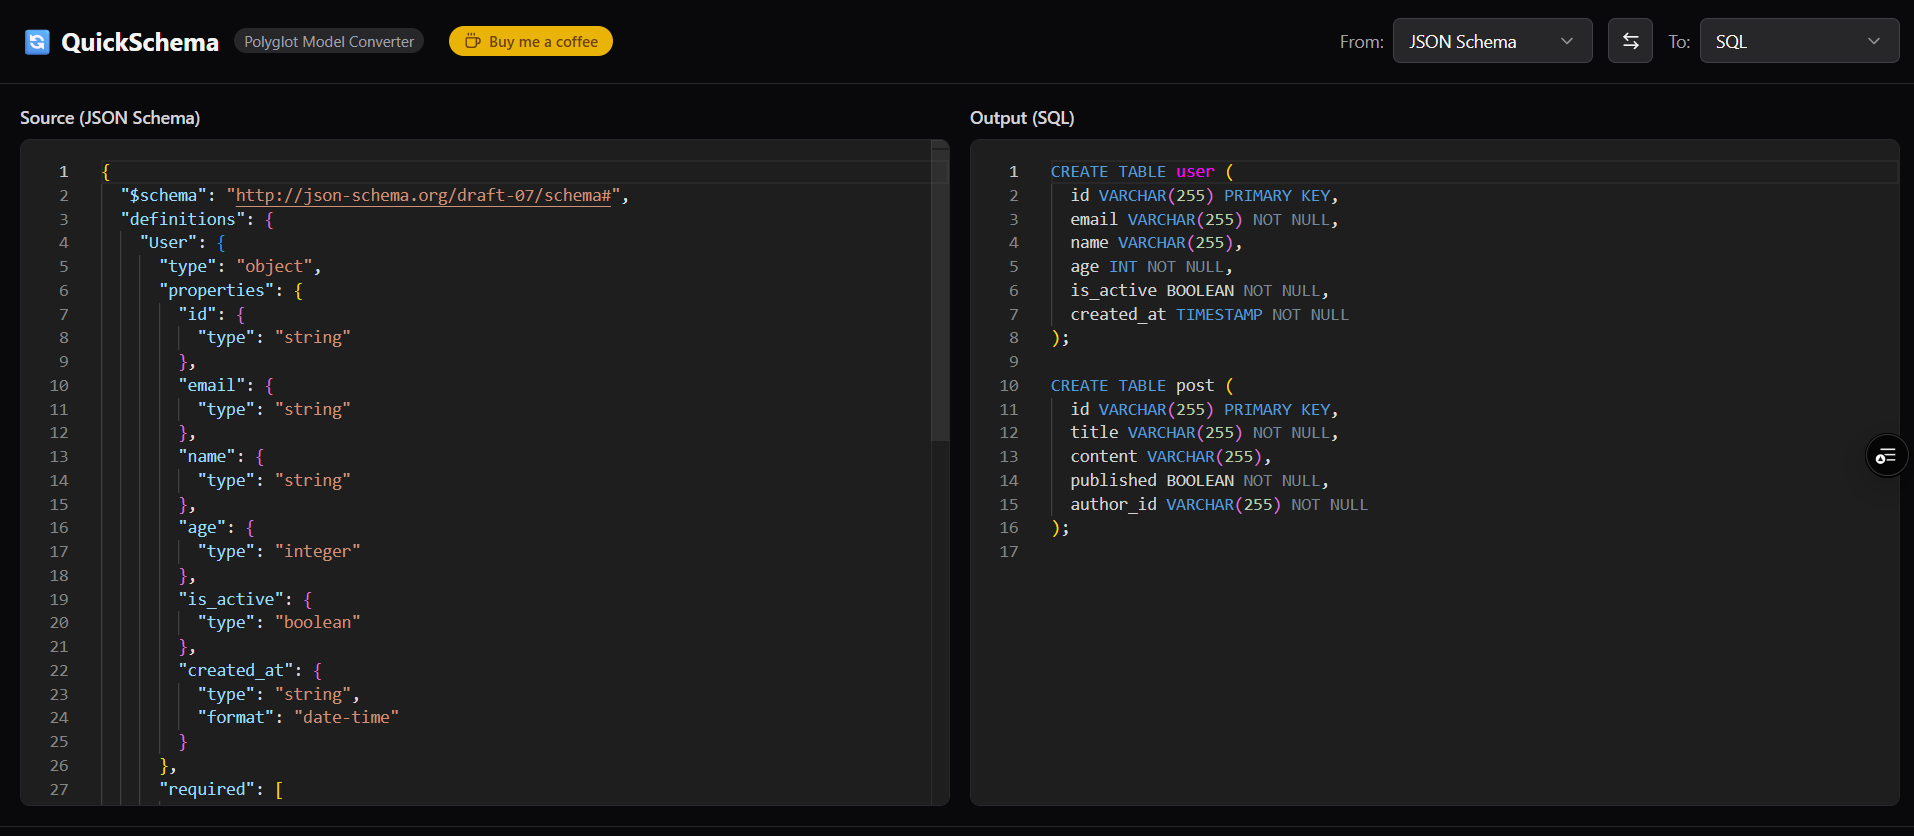Click the source editor vertical scrollbar
The image size is (1914, 836).
tap(940, 295)
